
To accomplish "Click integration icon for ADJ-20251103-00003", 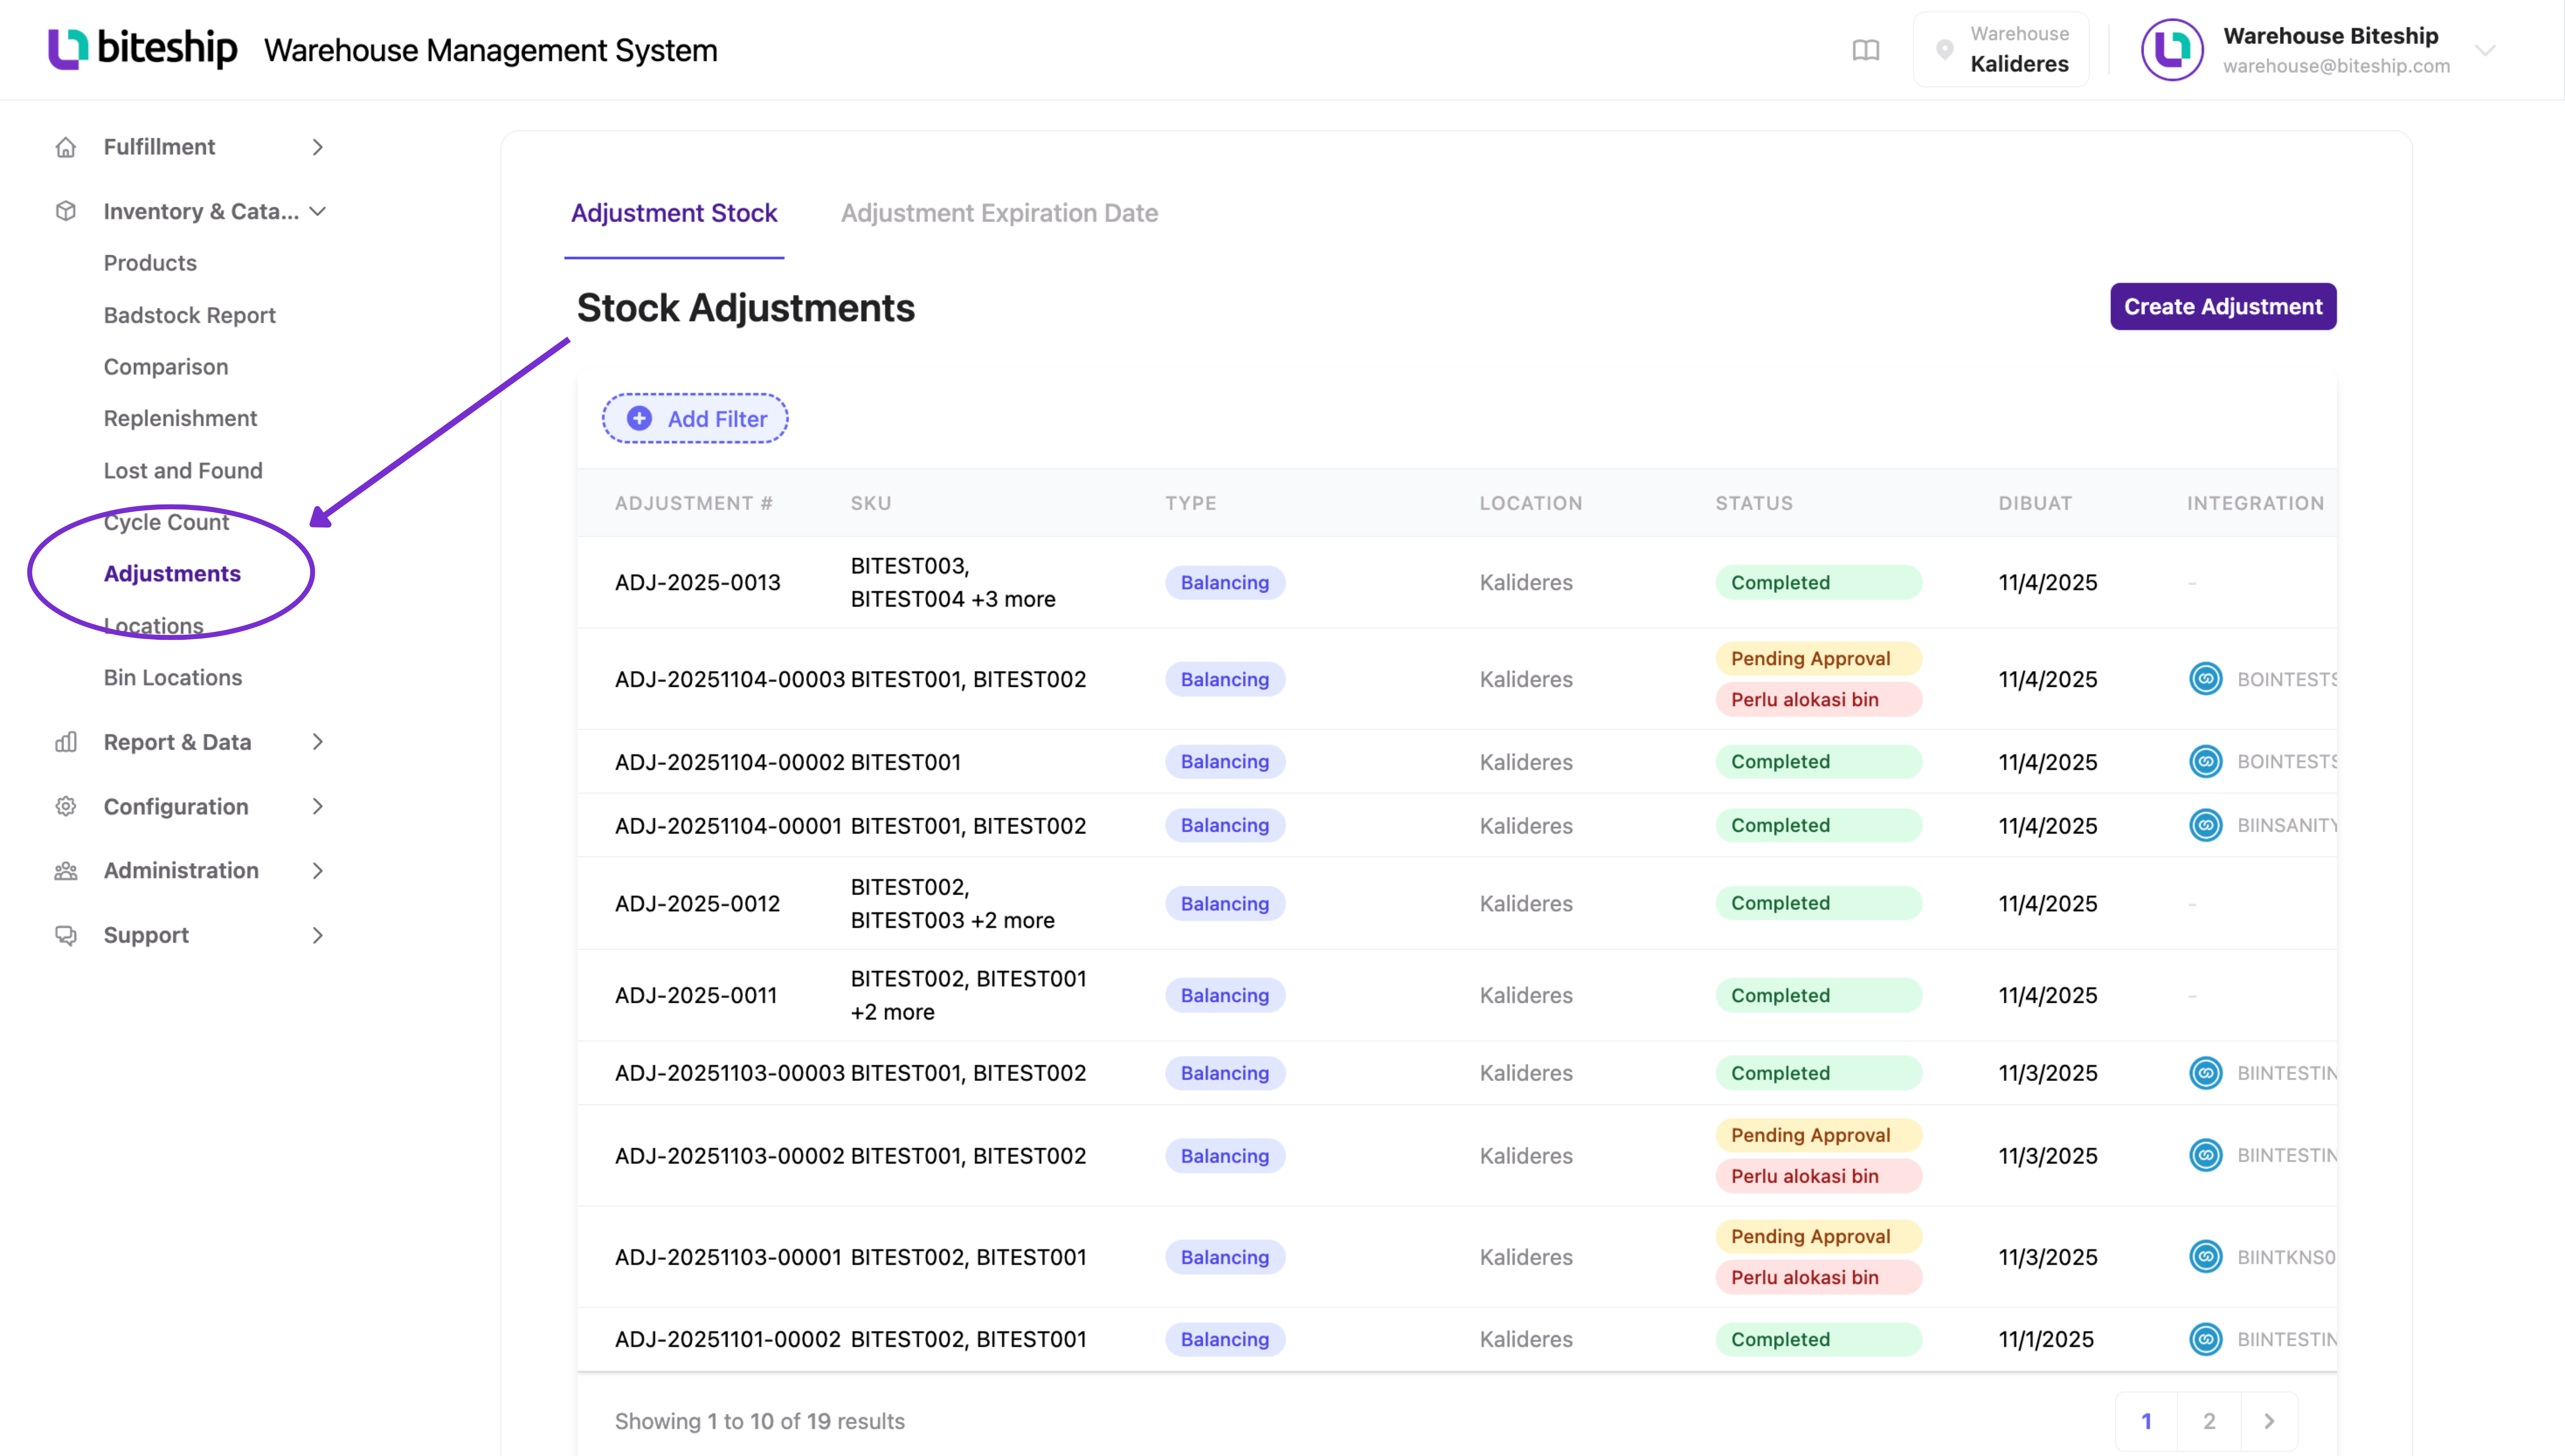I will point(2205,1073).
